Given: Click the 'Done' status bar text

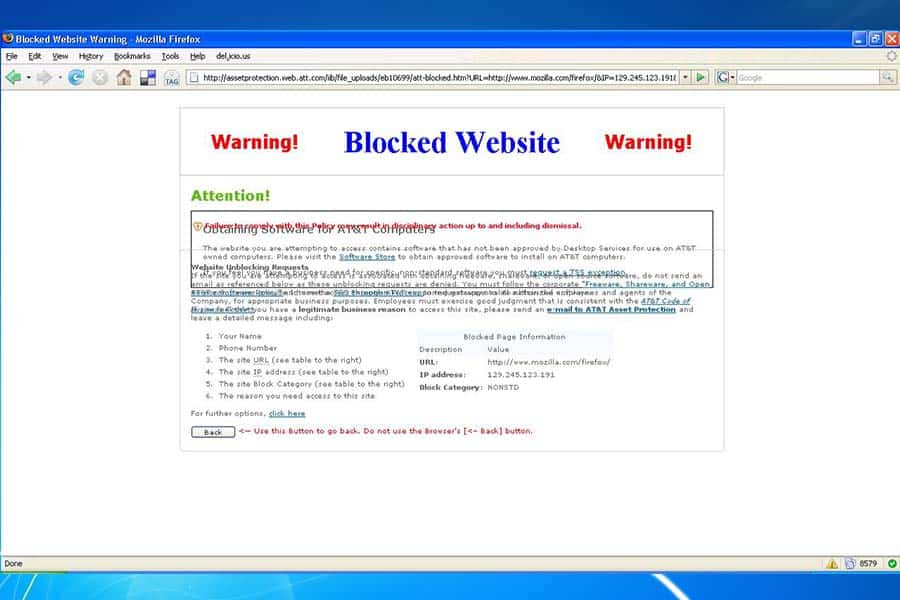Looking at the screenshot, I should [13, 564].
